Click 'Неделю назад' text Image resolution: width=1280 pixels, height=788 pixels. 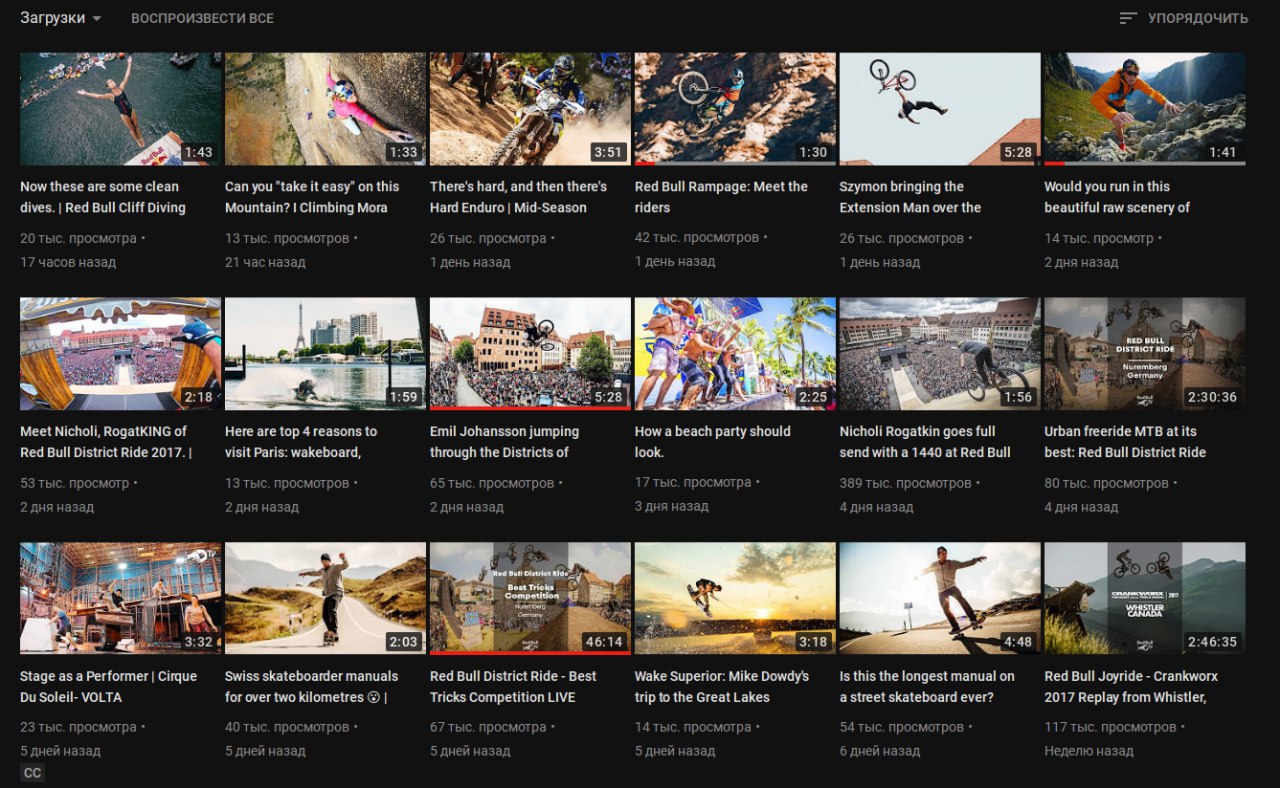[x=1089, y=751]
